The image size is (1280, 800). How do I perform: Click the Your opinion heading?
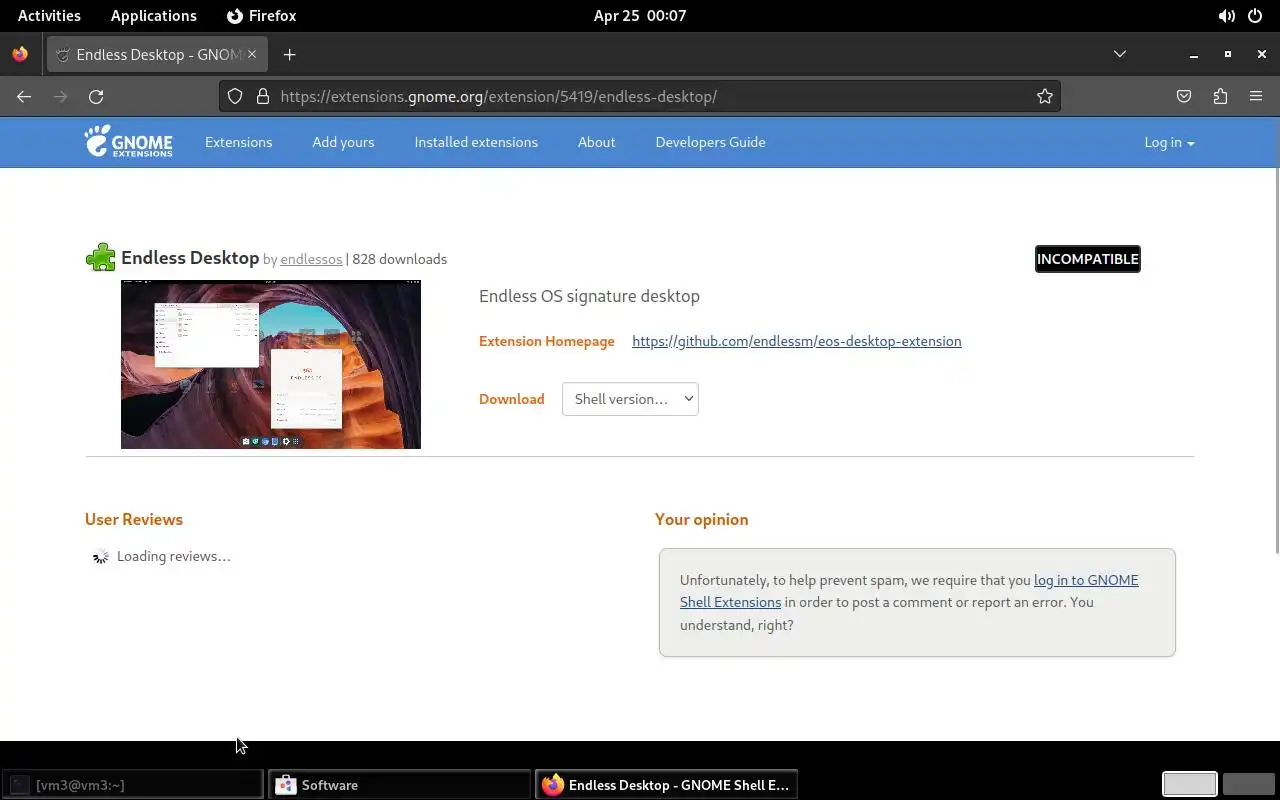click(701, 519)
